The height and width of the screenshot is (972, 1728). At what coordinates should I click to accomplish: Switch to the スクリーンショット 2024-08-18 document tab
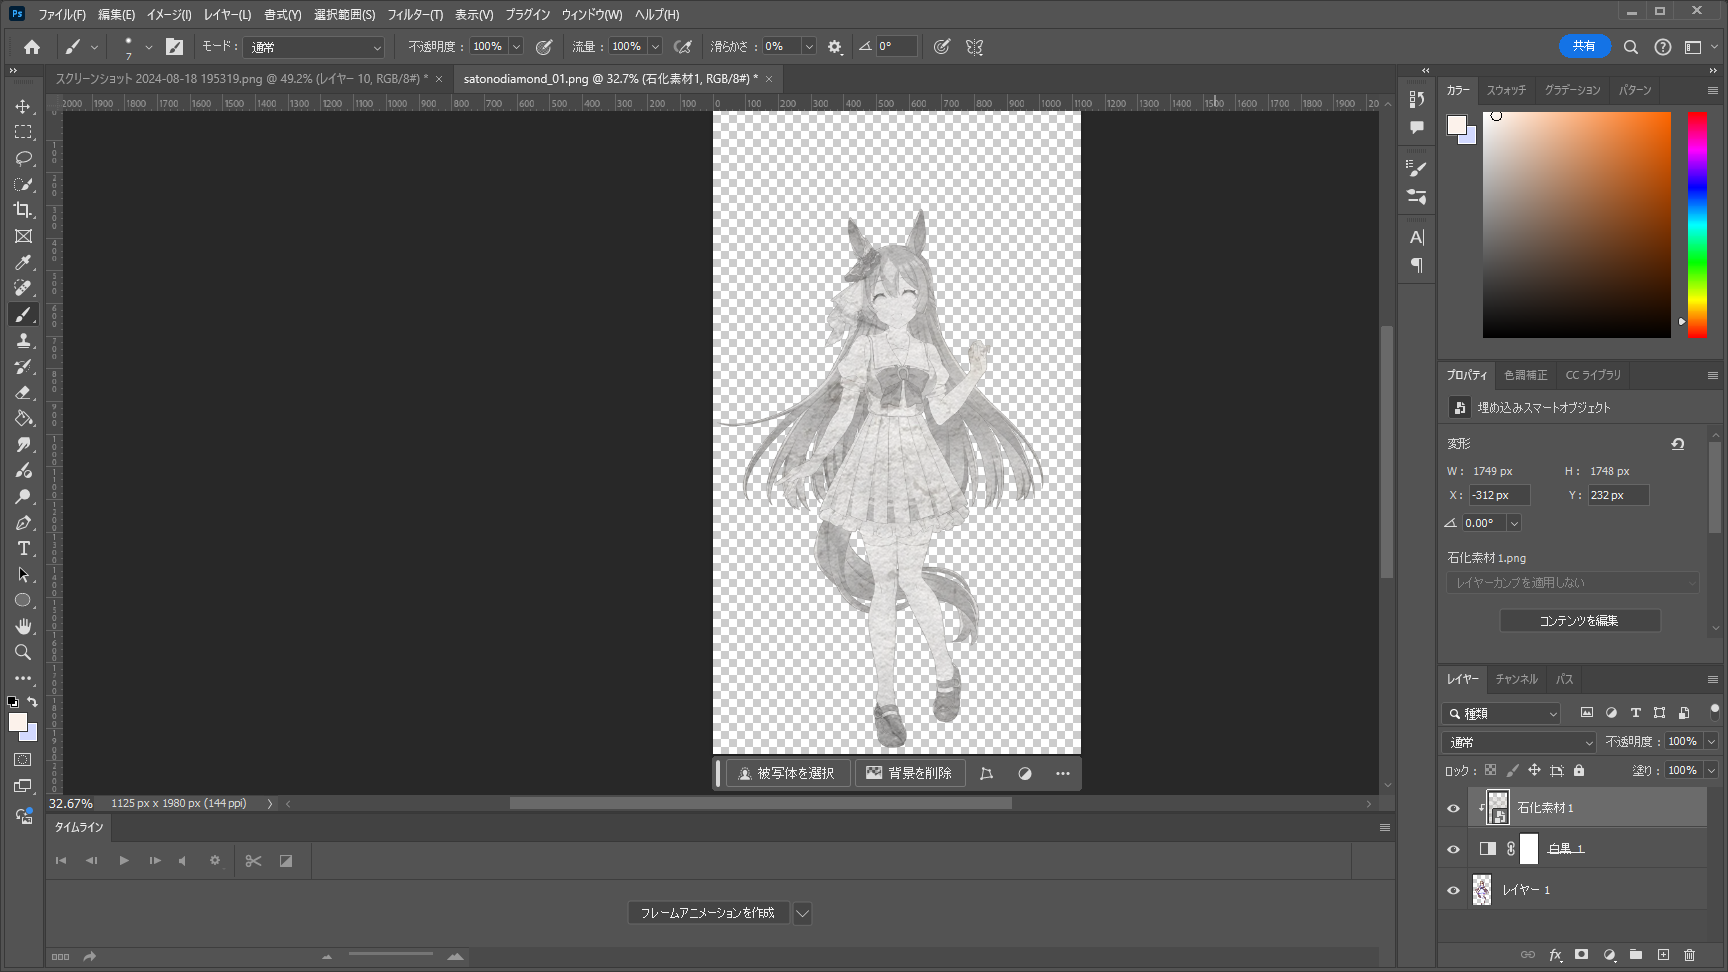241,79
